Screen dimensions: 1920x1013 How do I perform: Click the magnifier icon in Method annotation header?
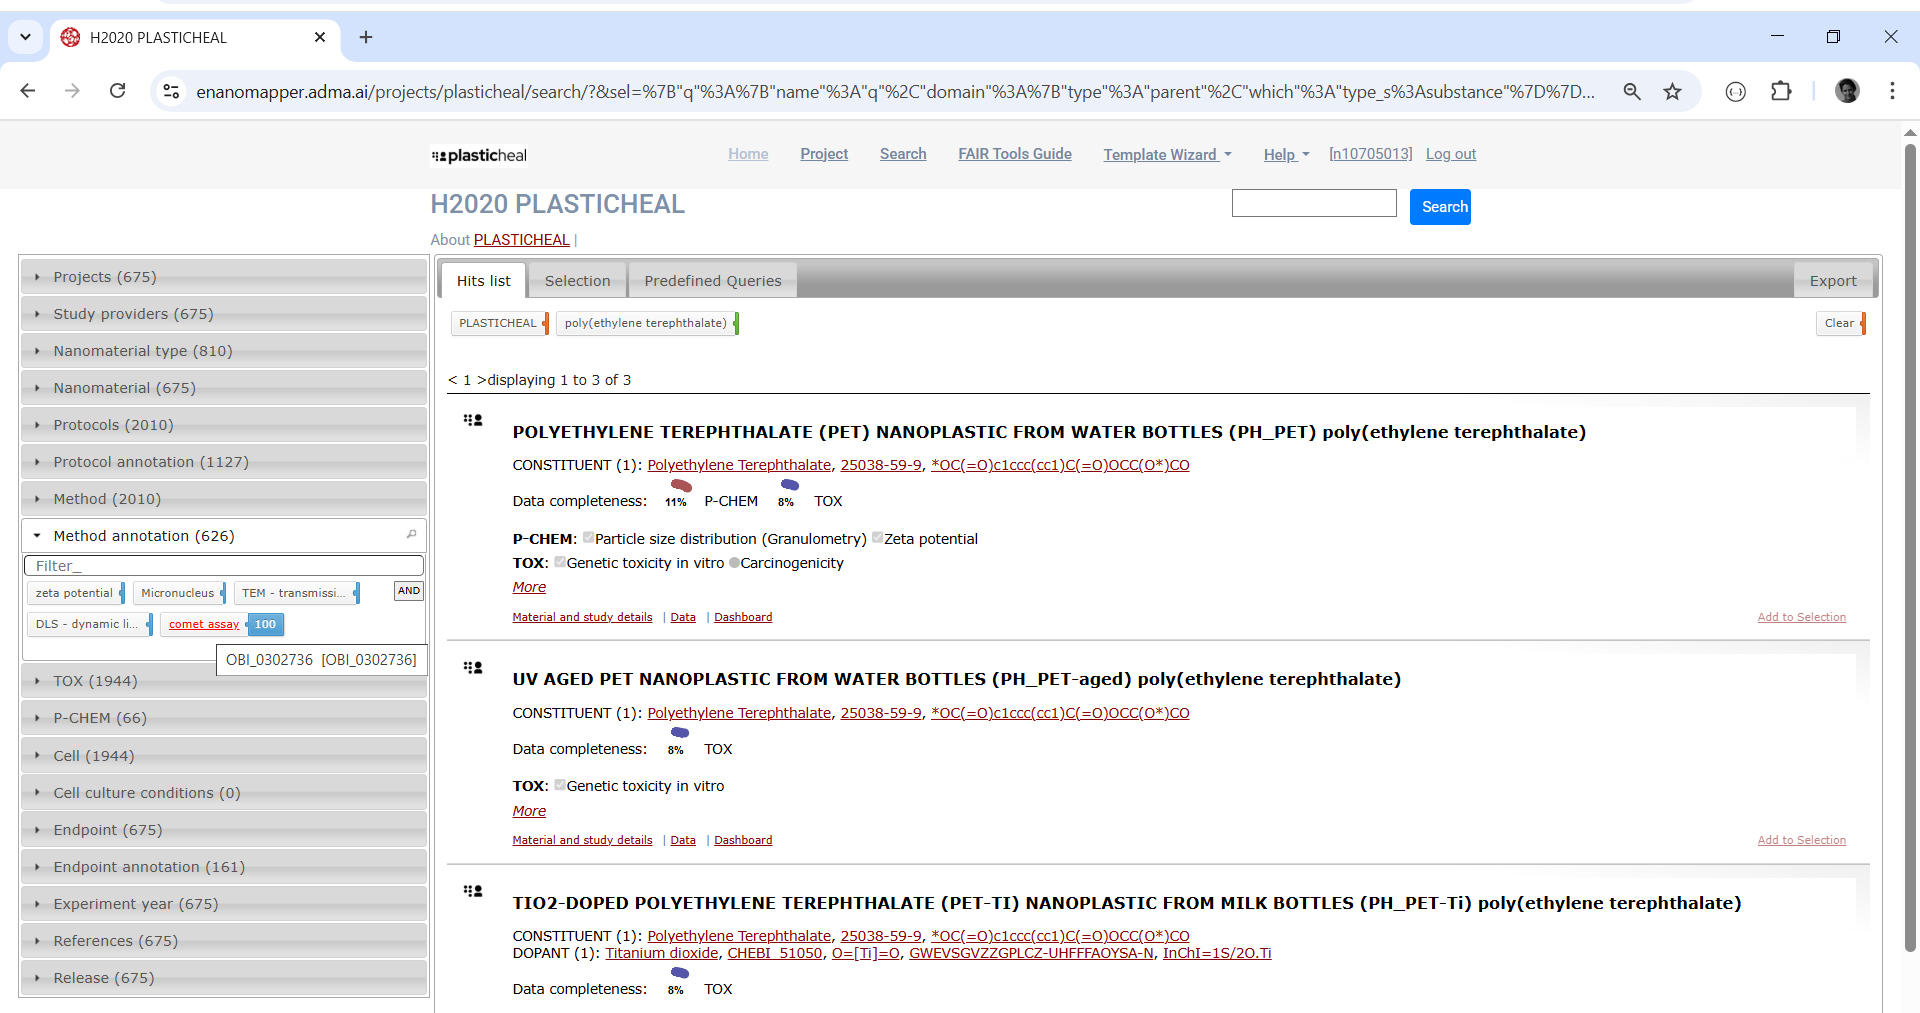point(411,535)
